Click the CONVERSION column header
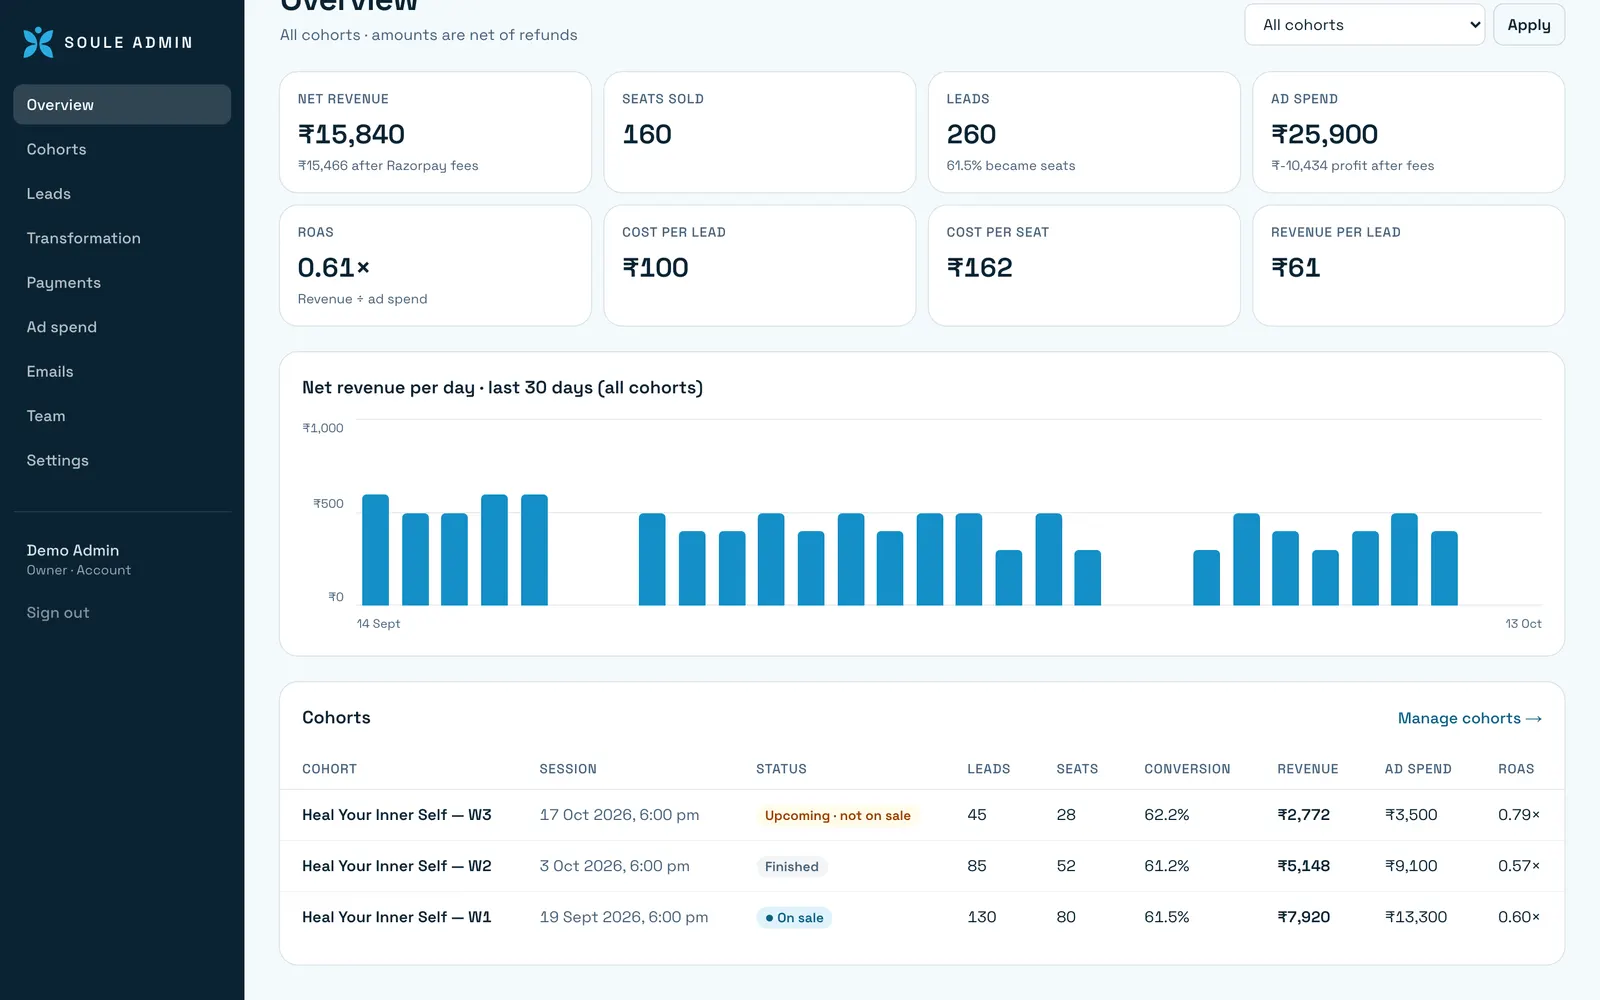Image resolution: width=1600 pixels, height=1000 pixels. pyautogui.click(x=1187, y=769)
